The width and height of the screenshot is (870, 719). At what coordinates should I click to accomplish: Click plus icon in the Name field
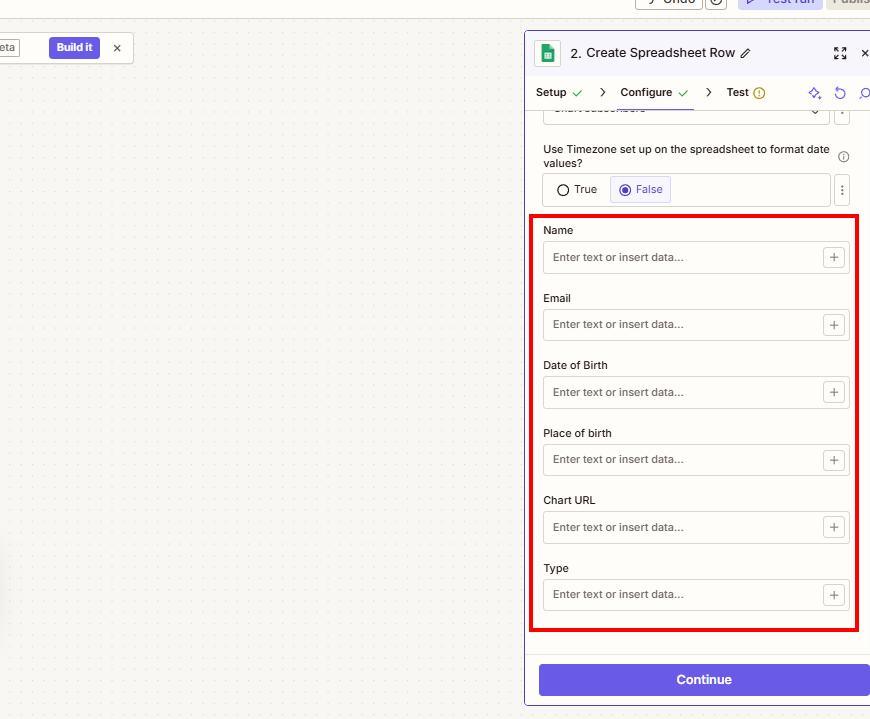[833, 257]
